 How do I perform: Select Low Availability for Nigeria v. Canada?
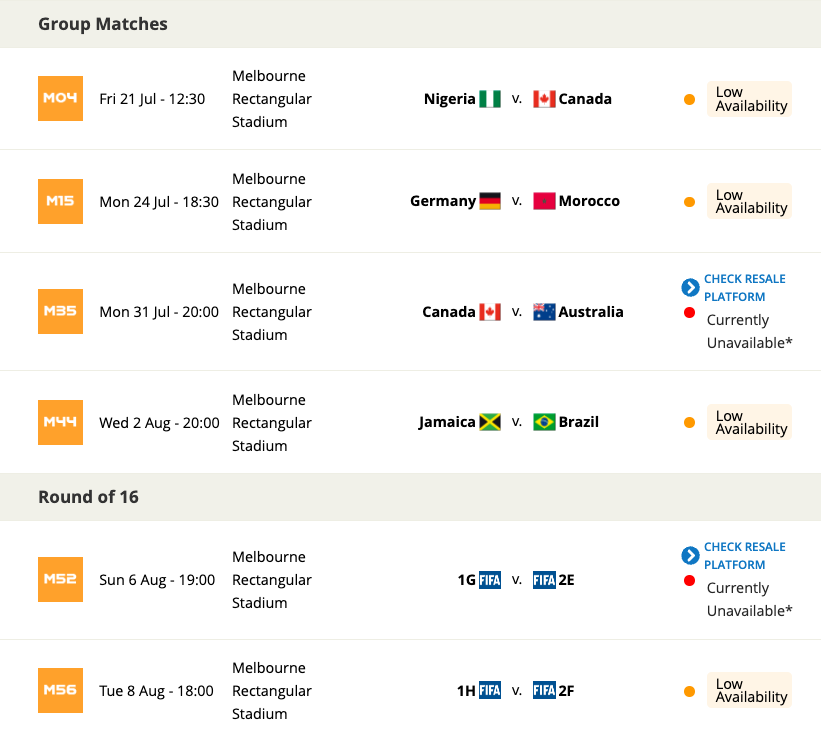click(x=749, y=99)
